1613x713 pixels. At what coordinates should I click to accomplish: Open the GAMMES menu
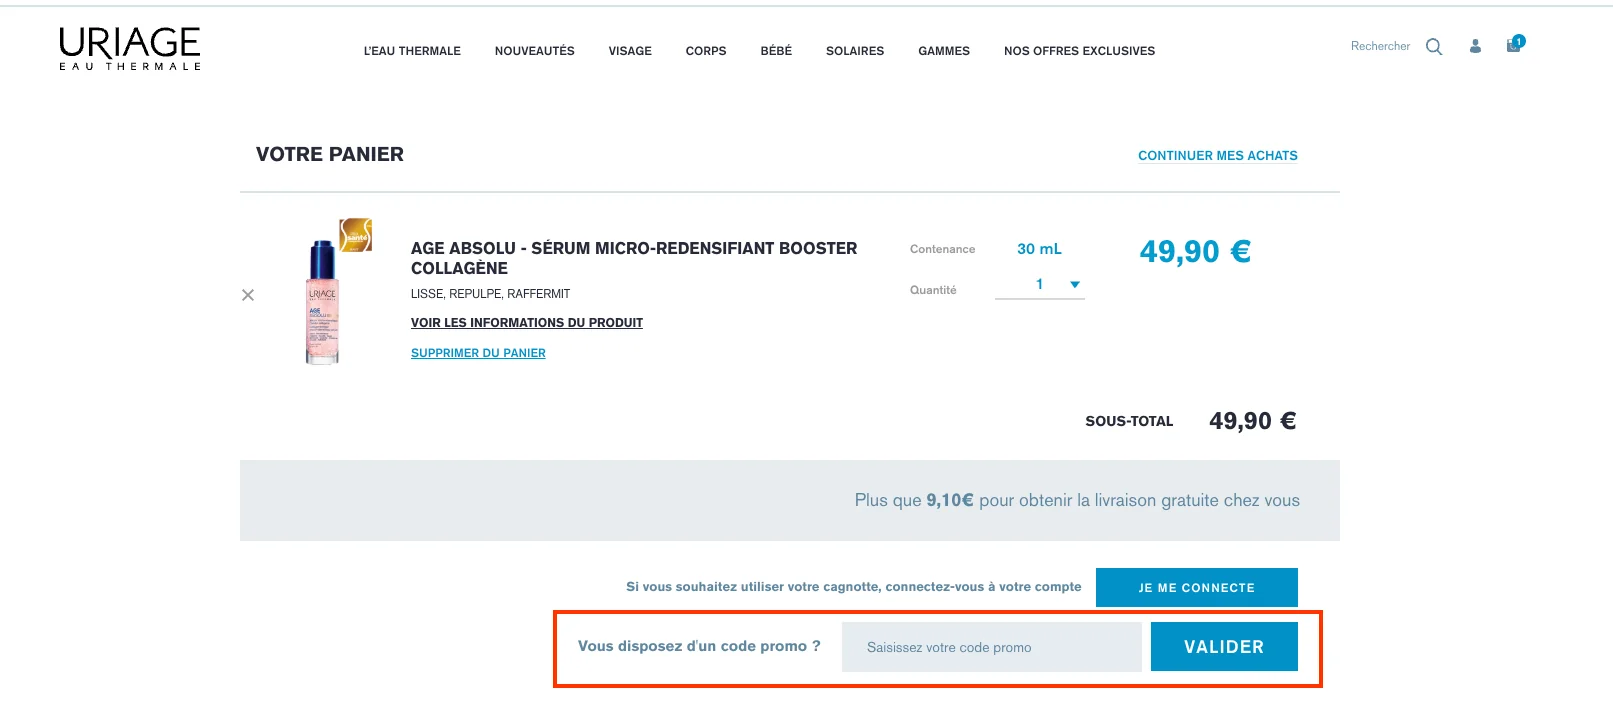(x=944, y=51)
